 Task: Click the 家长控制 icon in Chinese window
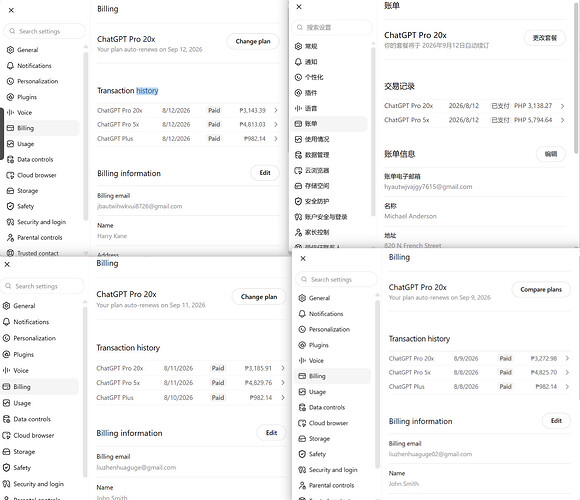[x=298, y=232]
